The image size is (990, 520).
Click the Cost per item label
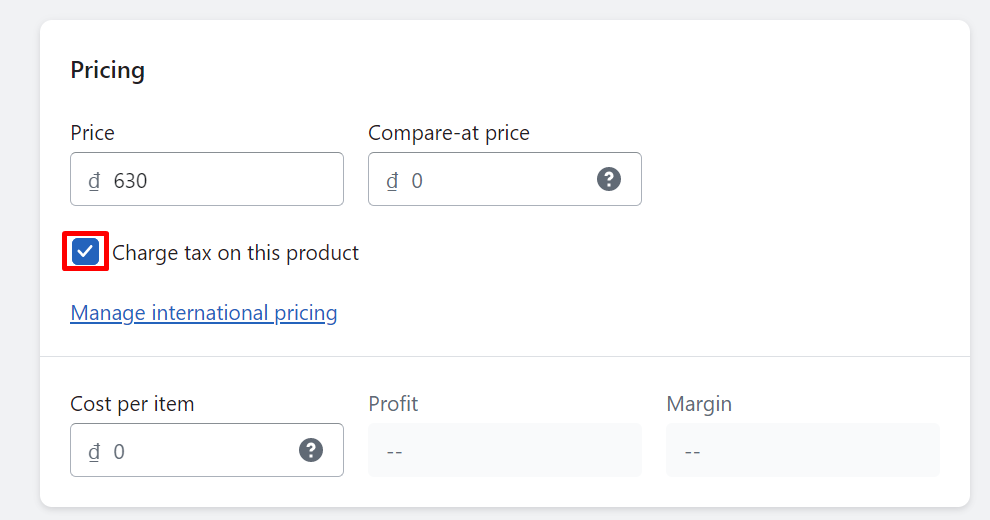tap(132, 404)
